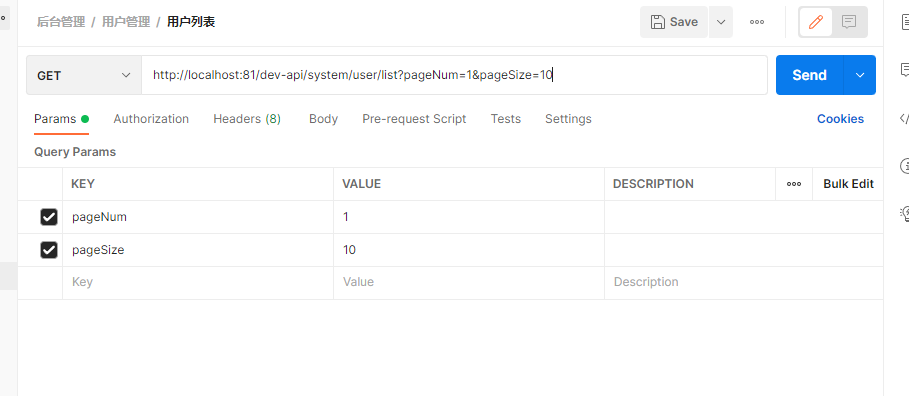The width and height of the screenshot is (909, 396).
Task: Open the Cookies link
Action: pos(840,119)
